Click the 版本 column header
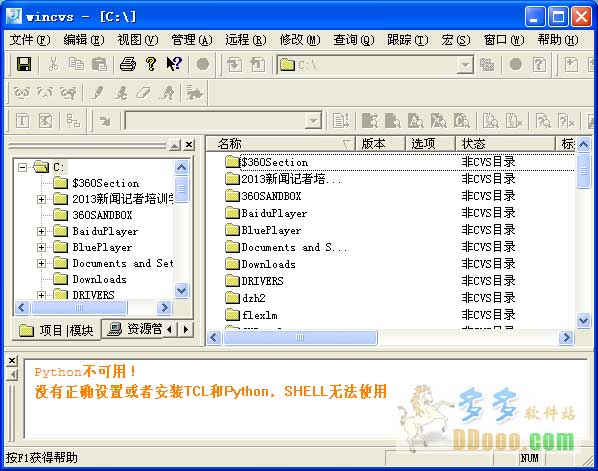The image size is (598, 471). coord(380,144)
